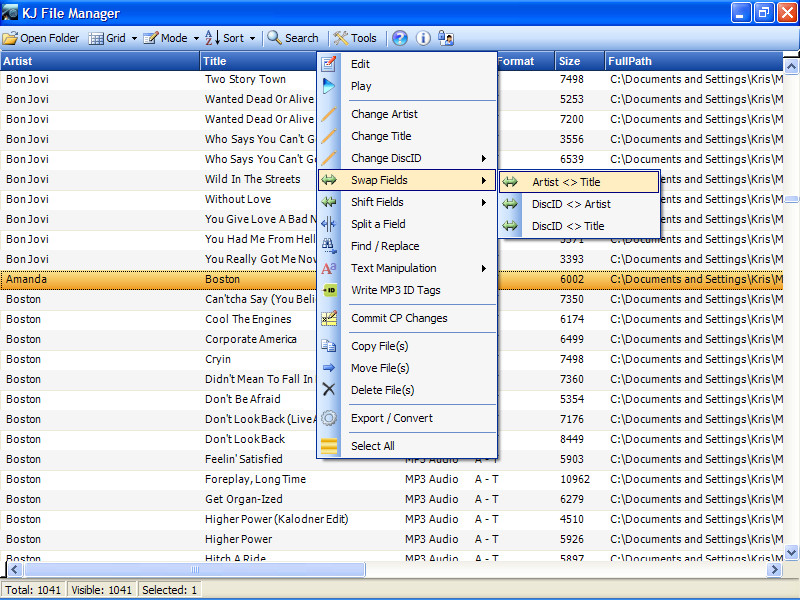
Task: Click the 'Amanda' artist cell
Action: (26, 279)
